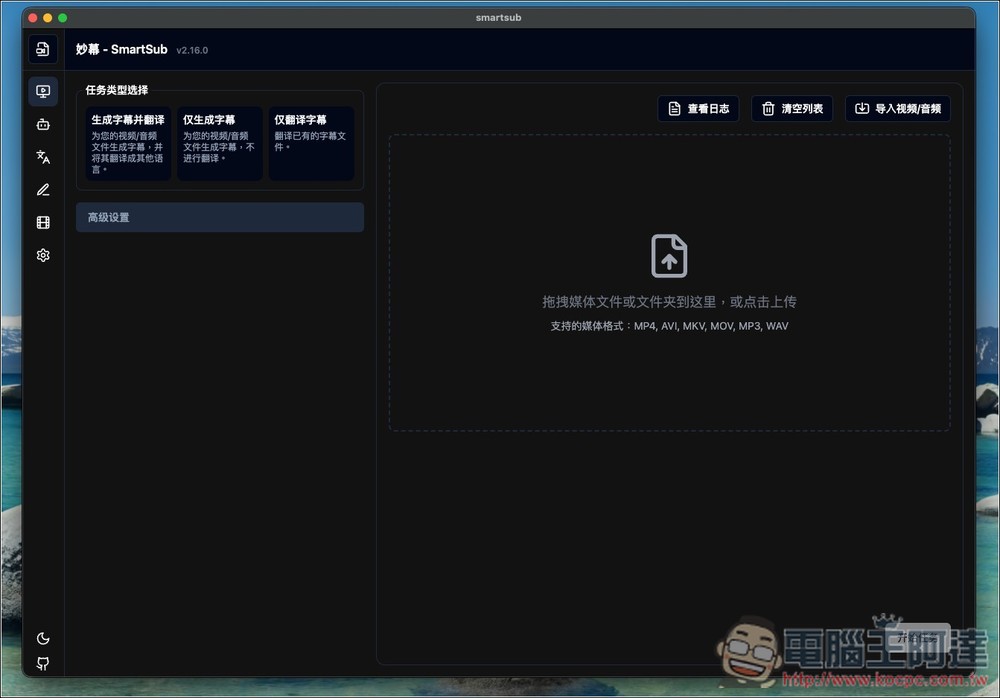This screenshot has height=698, width=1000.
Task: Open the subtitle editing pen icon
Action: (x=43, y=189)
